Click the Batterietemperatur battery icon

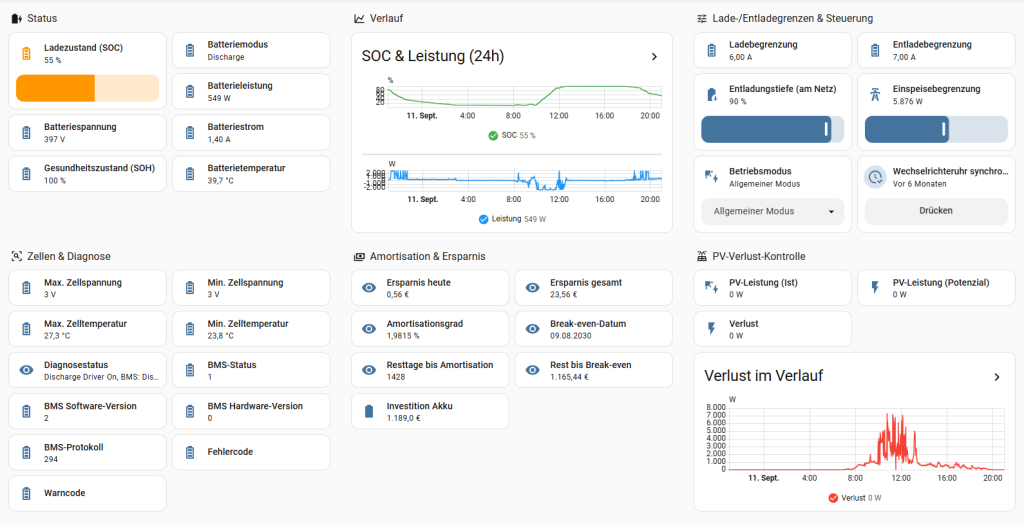point(190,174)
